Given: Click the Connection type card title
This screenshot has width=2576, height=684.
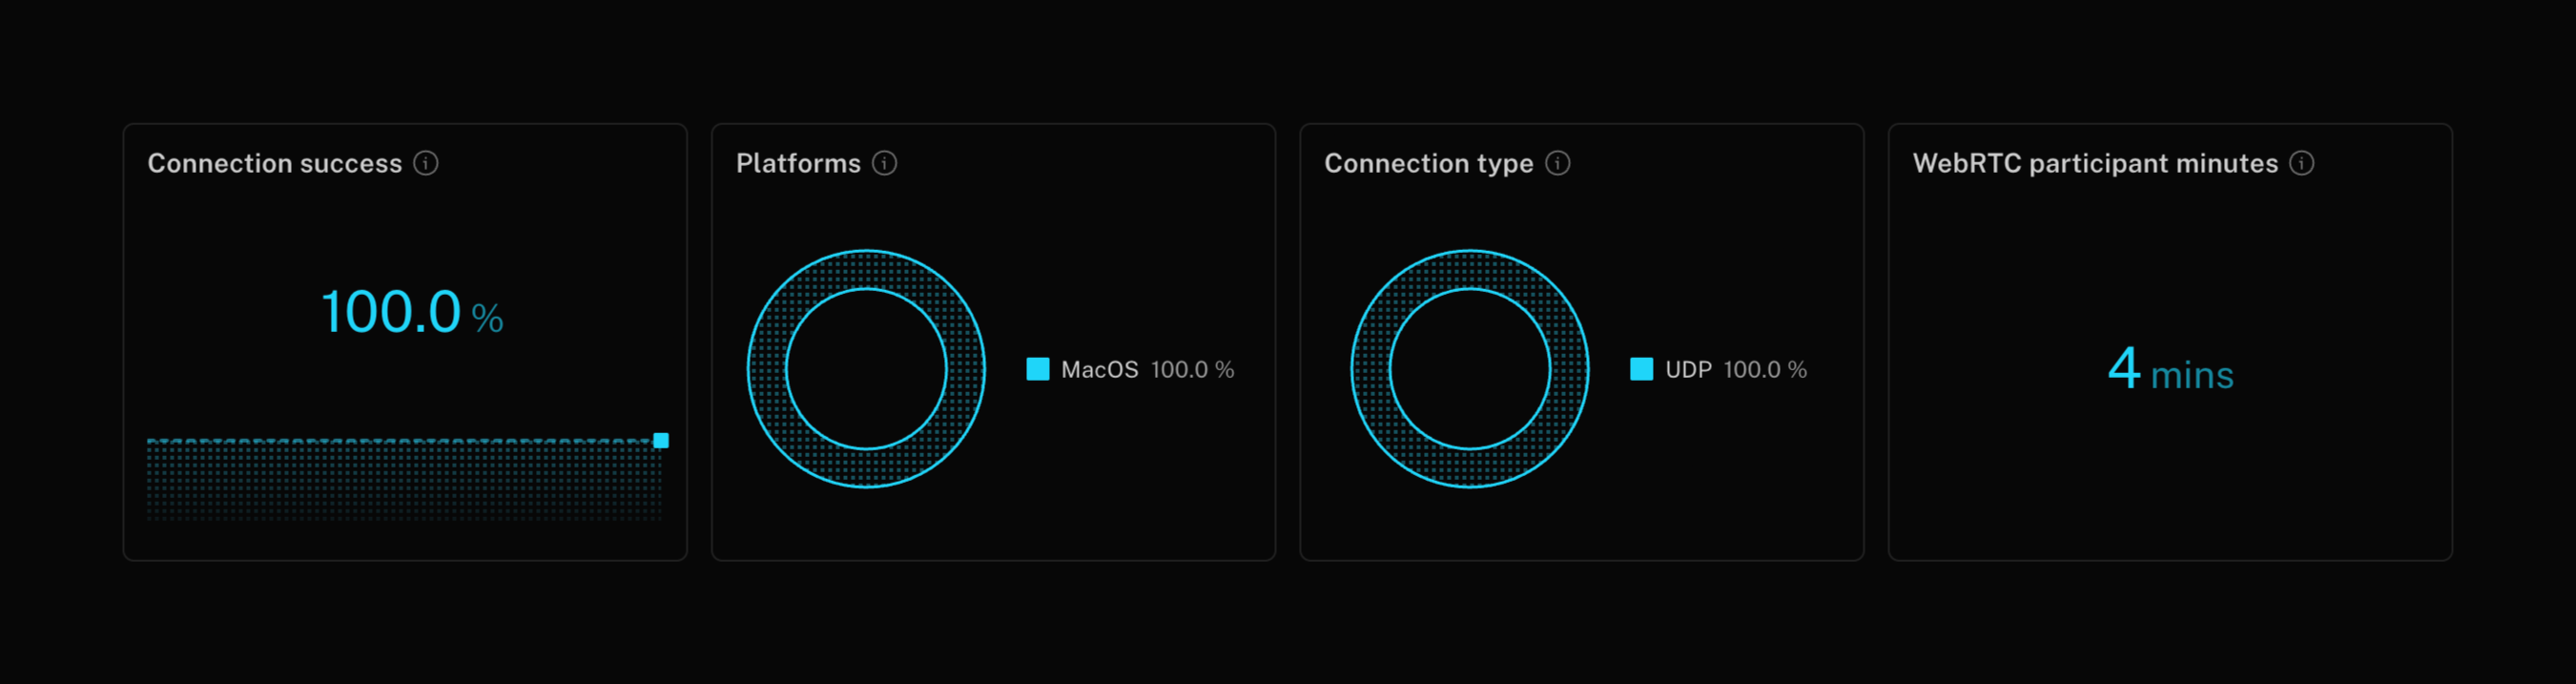Looking at the screenshot, I should point(1428,163).
